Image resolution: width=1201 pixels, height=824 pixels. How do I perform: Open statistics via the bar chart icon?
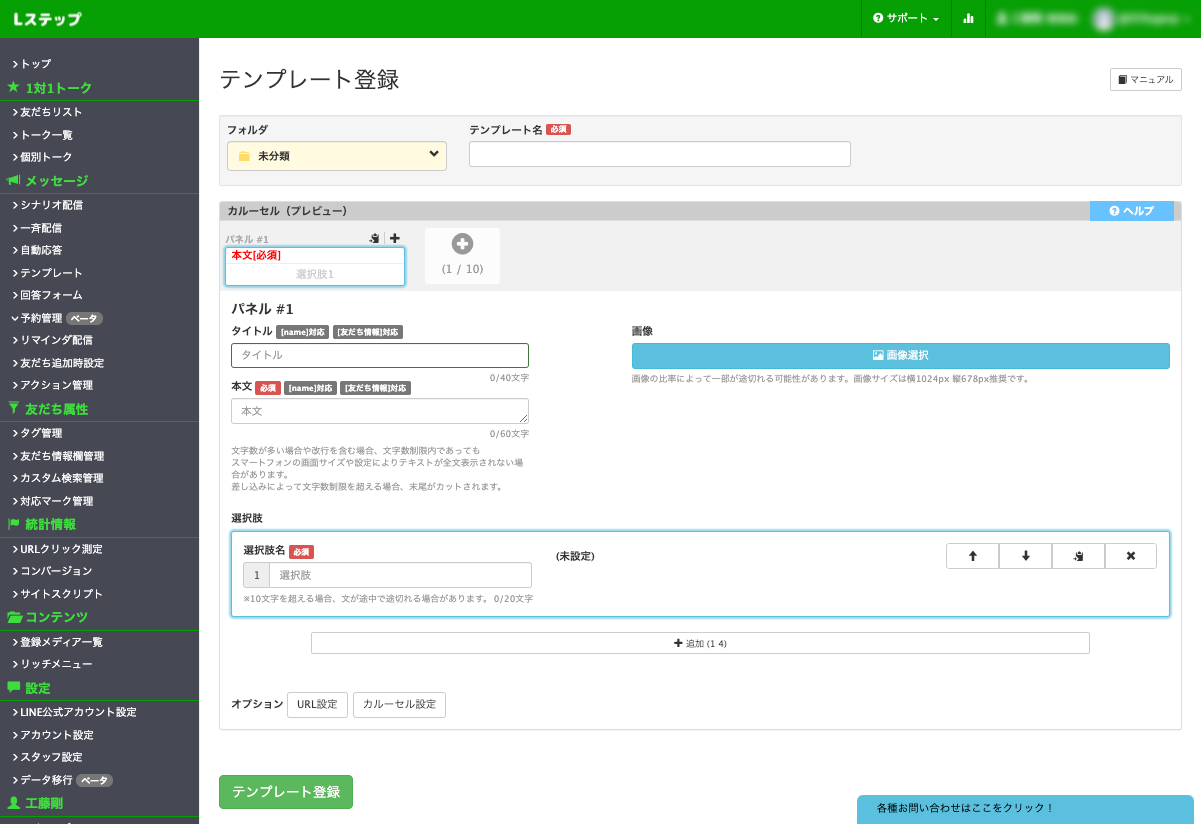968,18
